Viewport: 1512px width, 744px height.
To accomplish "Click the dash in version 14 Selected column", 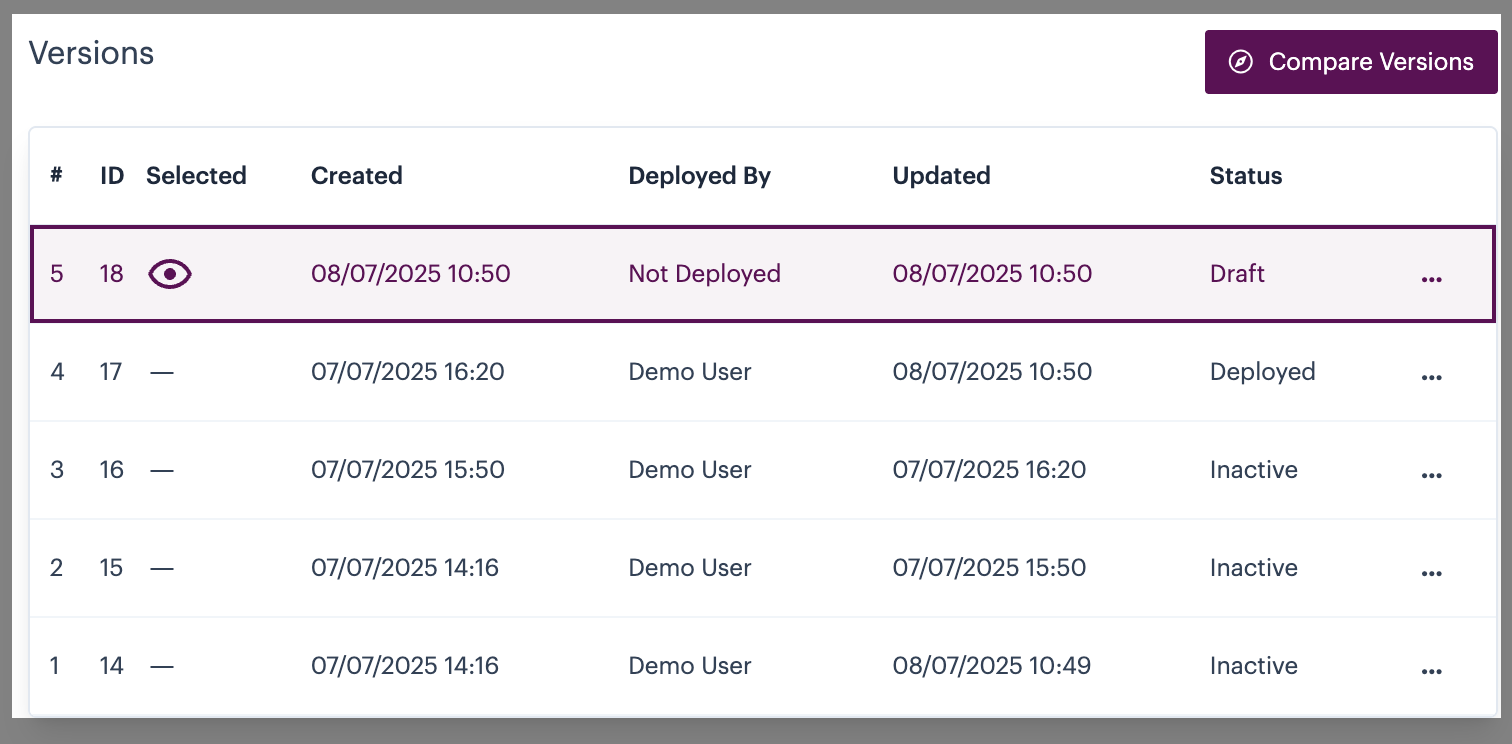I will [161, 666].
